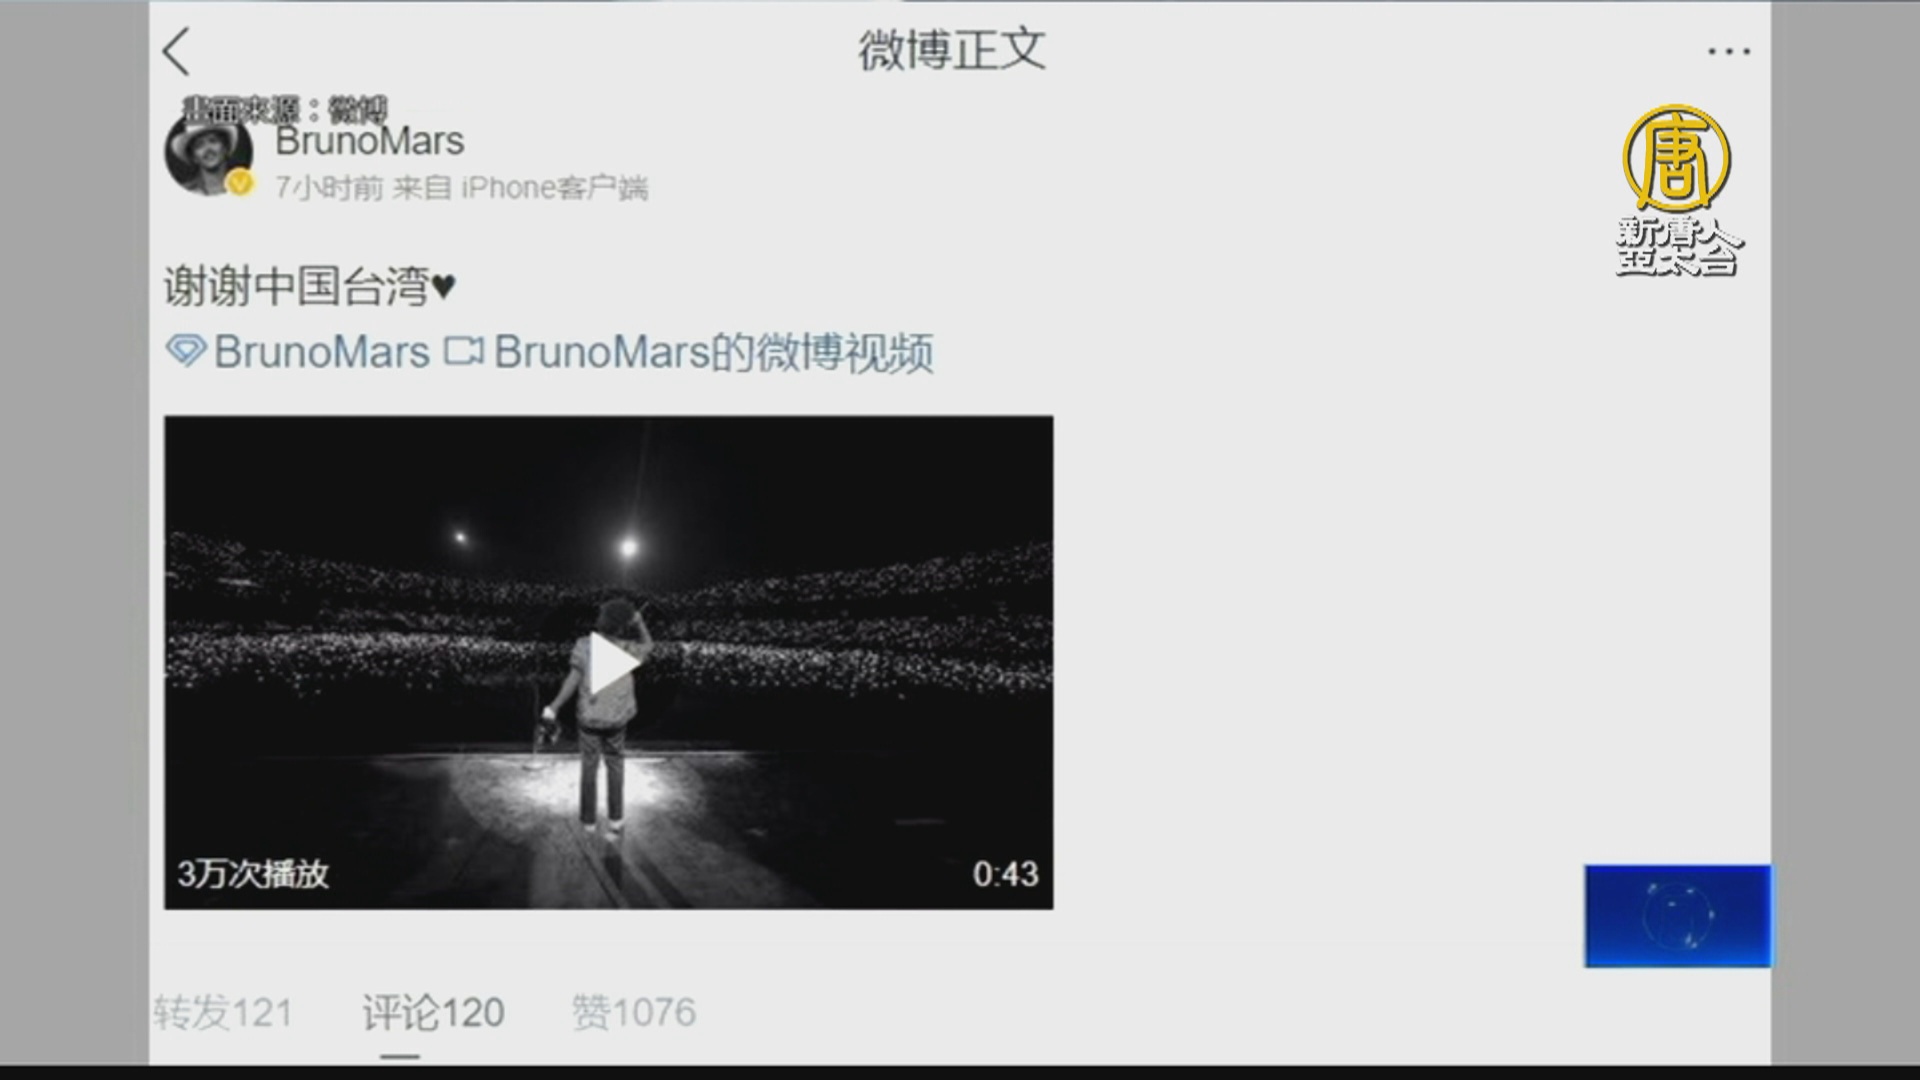The height and width of the screenshot is (1080, 1920).
Task: Click the diamond icon before BrunoMars tag
Action: (186, 351)
